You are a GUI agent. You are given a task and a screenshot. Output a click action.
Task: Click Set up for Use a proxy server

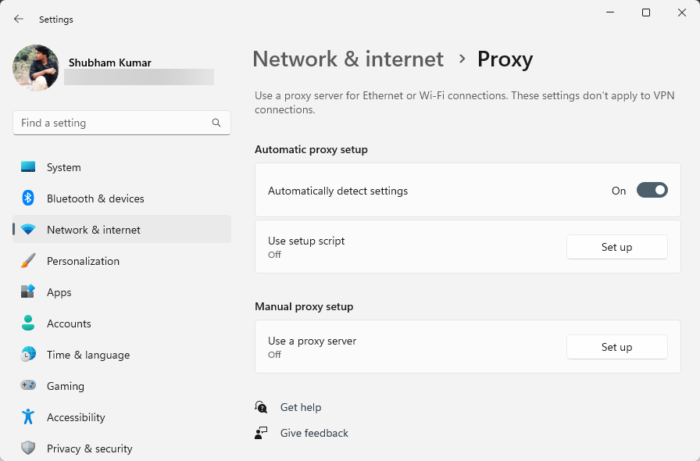coord(616,347)
